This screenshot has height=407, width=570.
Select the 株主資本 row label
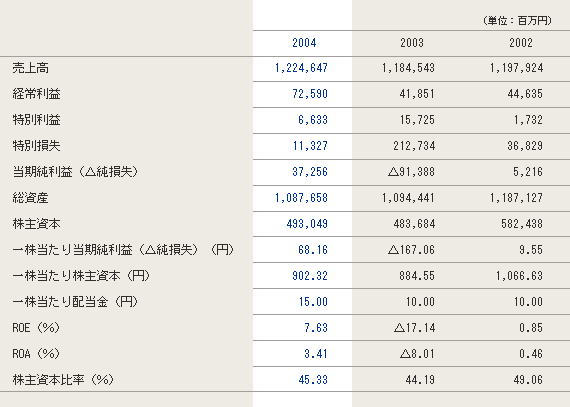[36, 224]
